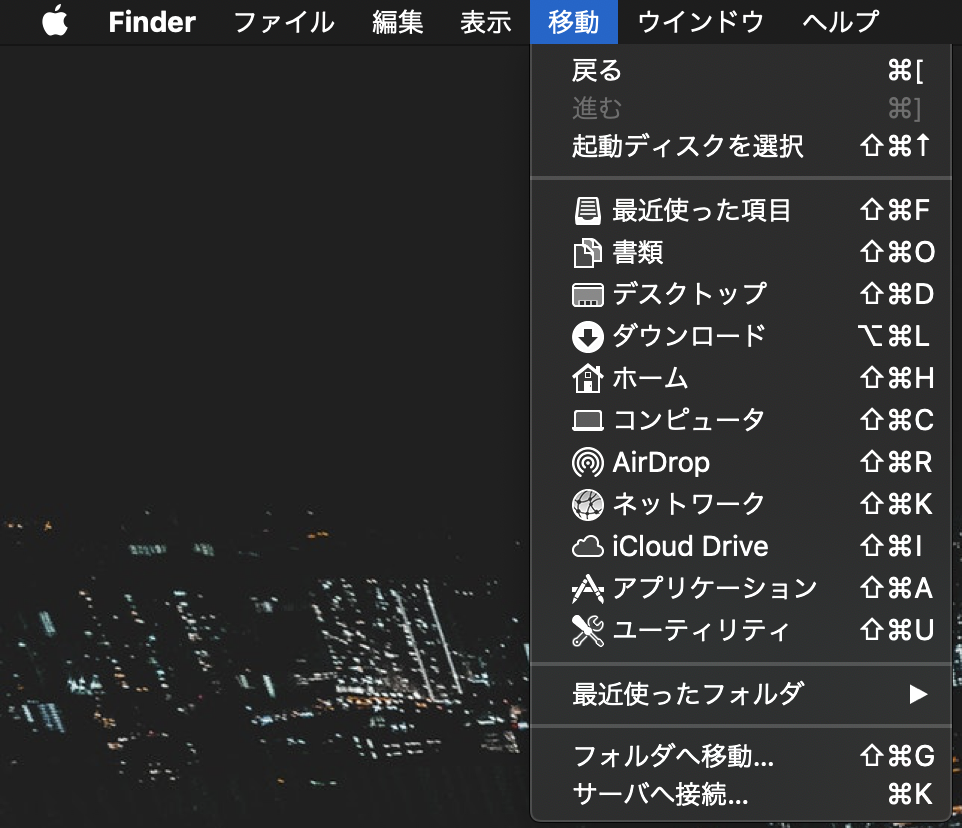Select the ダウンロード download arrow icon

(x=588, y=336)
